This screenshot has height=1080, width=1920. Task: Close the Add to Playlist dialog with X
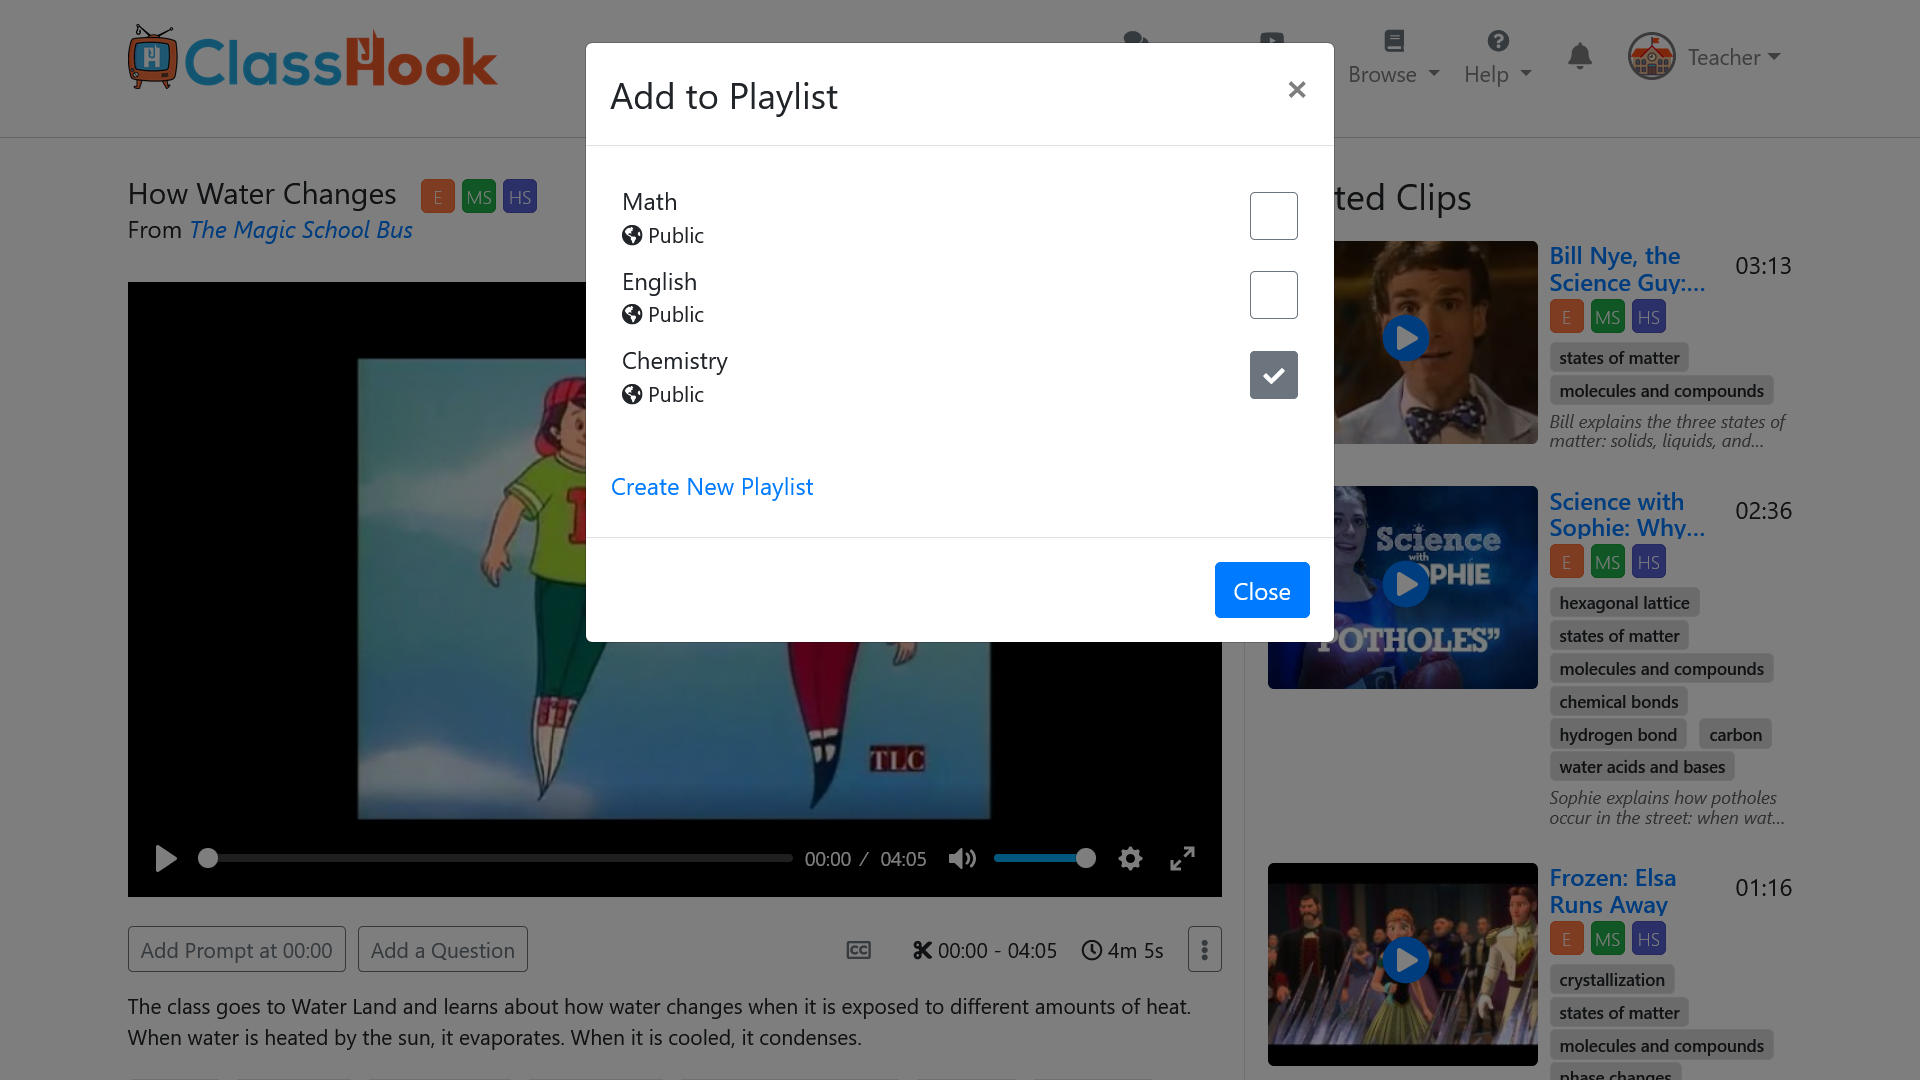pyautogui.click(x=1297, y=90)
